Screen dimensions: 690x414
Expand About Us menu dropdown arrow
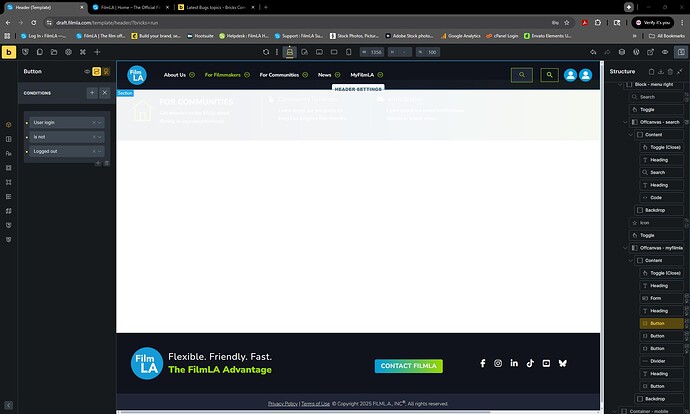pyautogui.click(x=192, y=75)
